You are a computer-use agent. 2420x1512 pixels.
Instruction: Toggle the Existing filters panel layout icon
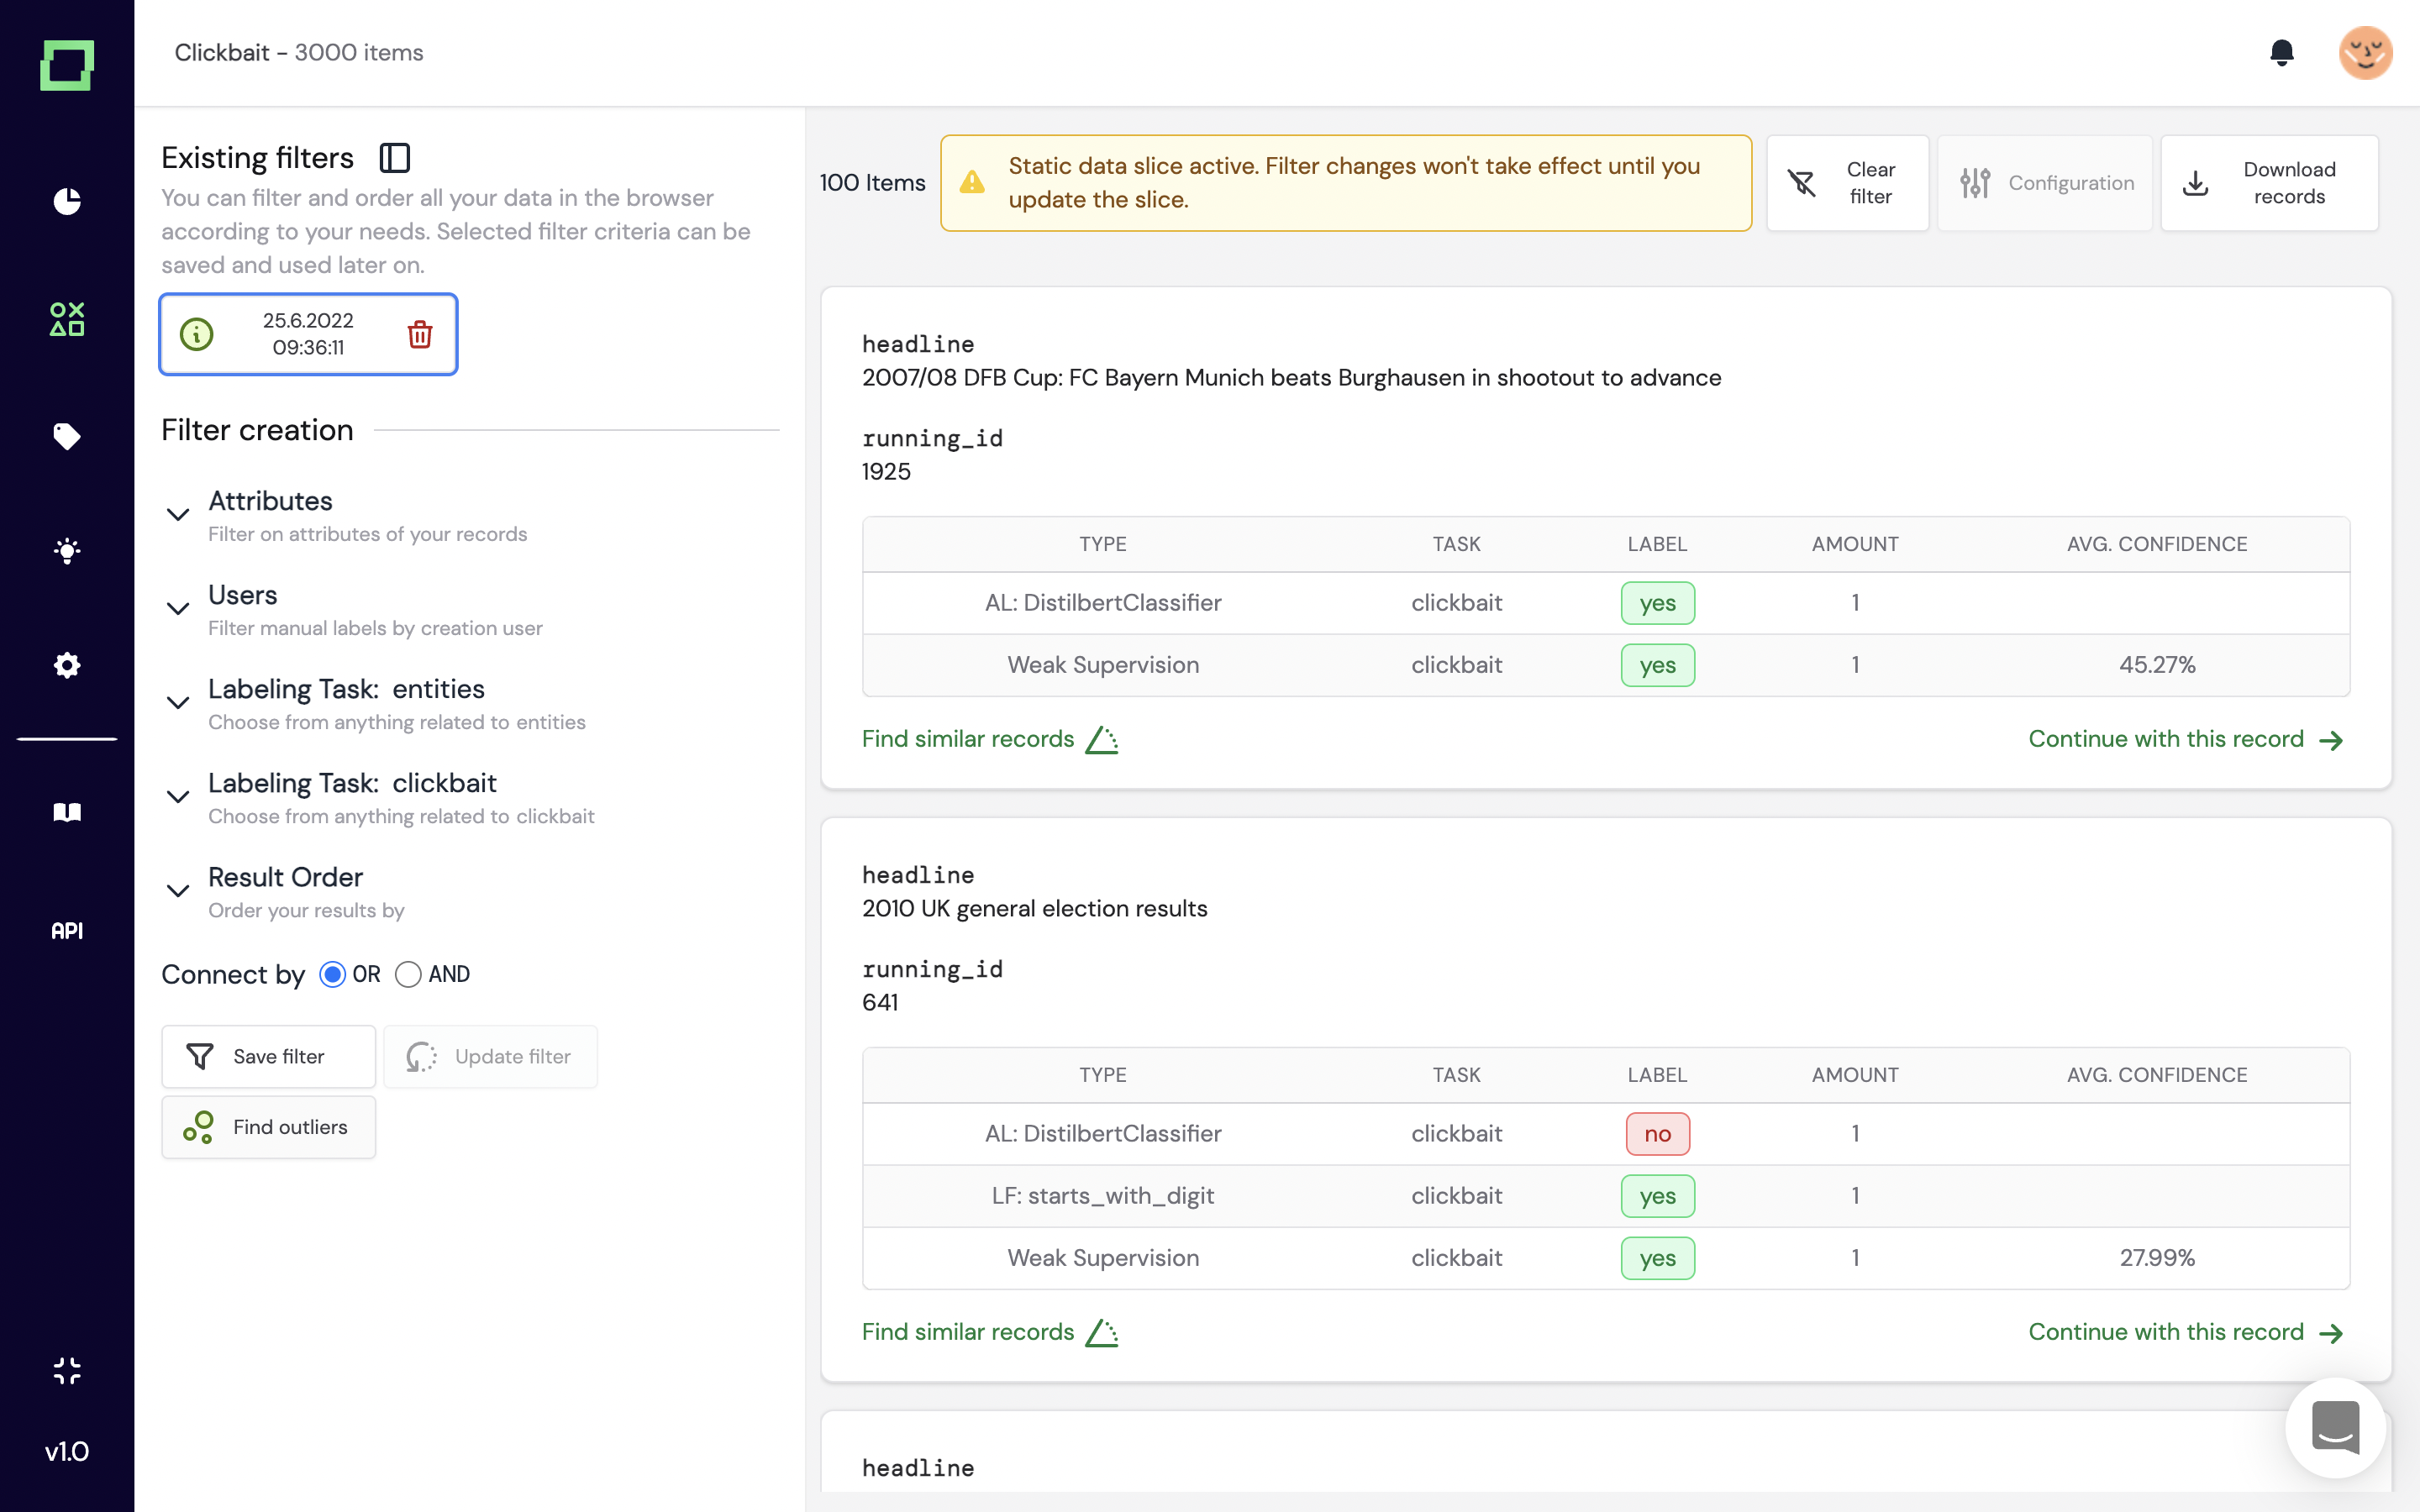click(395, 158)
